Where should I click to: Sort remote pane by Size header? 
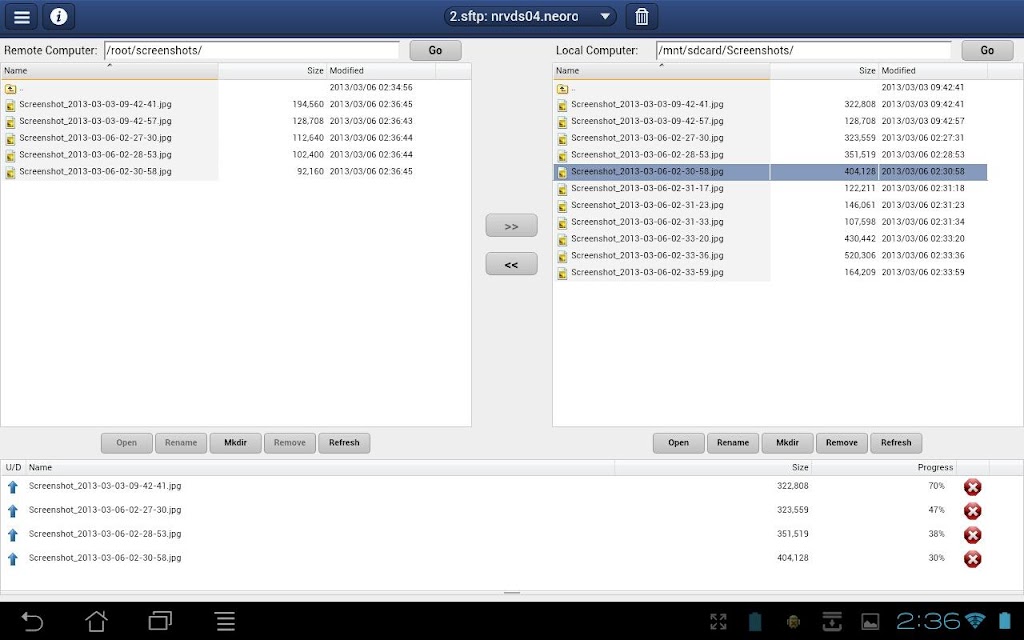click(272, 71)
